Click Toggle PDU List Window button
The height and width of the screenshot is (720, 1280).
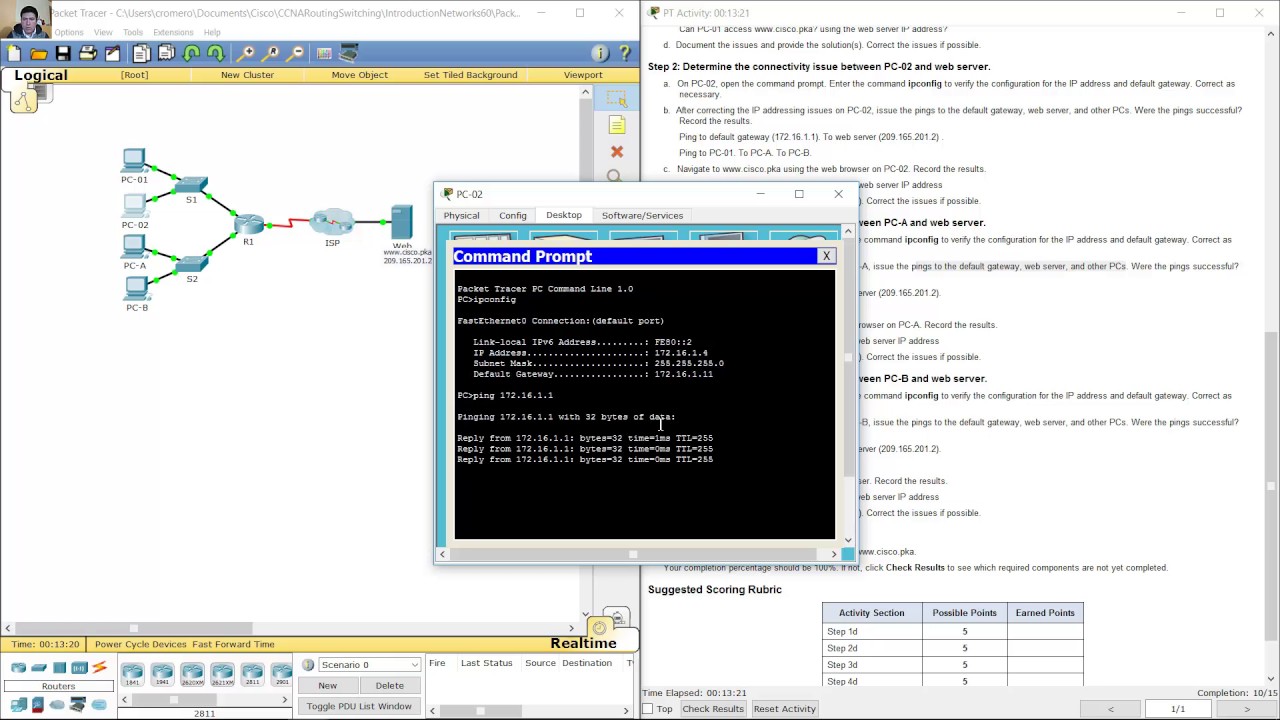tap(359, 706)
